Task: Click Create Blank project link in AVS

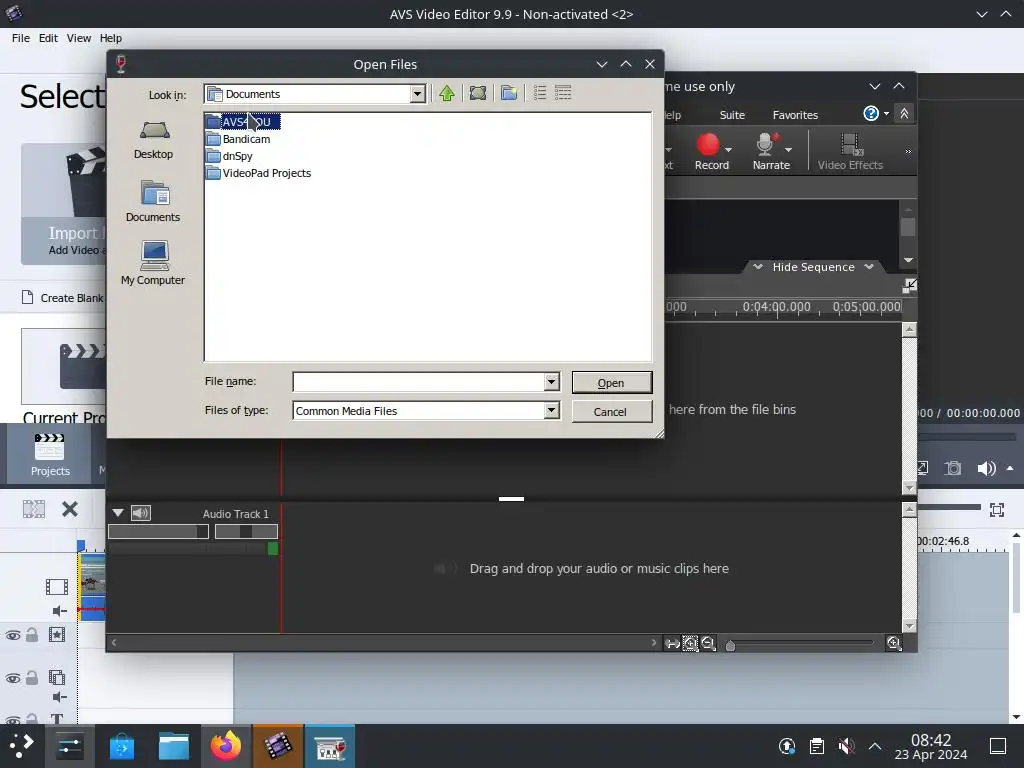Action: click(63, 298)
